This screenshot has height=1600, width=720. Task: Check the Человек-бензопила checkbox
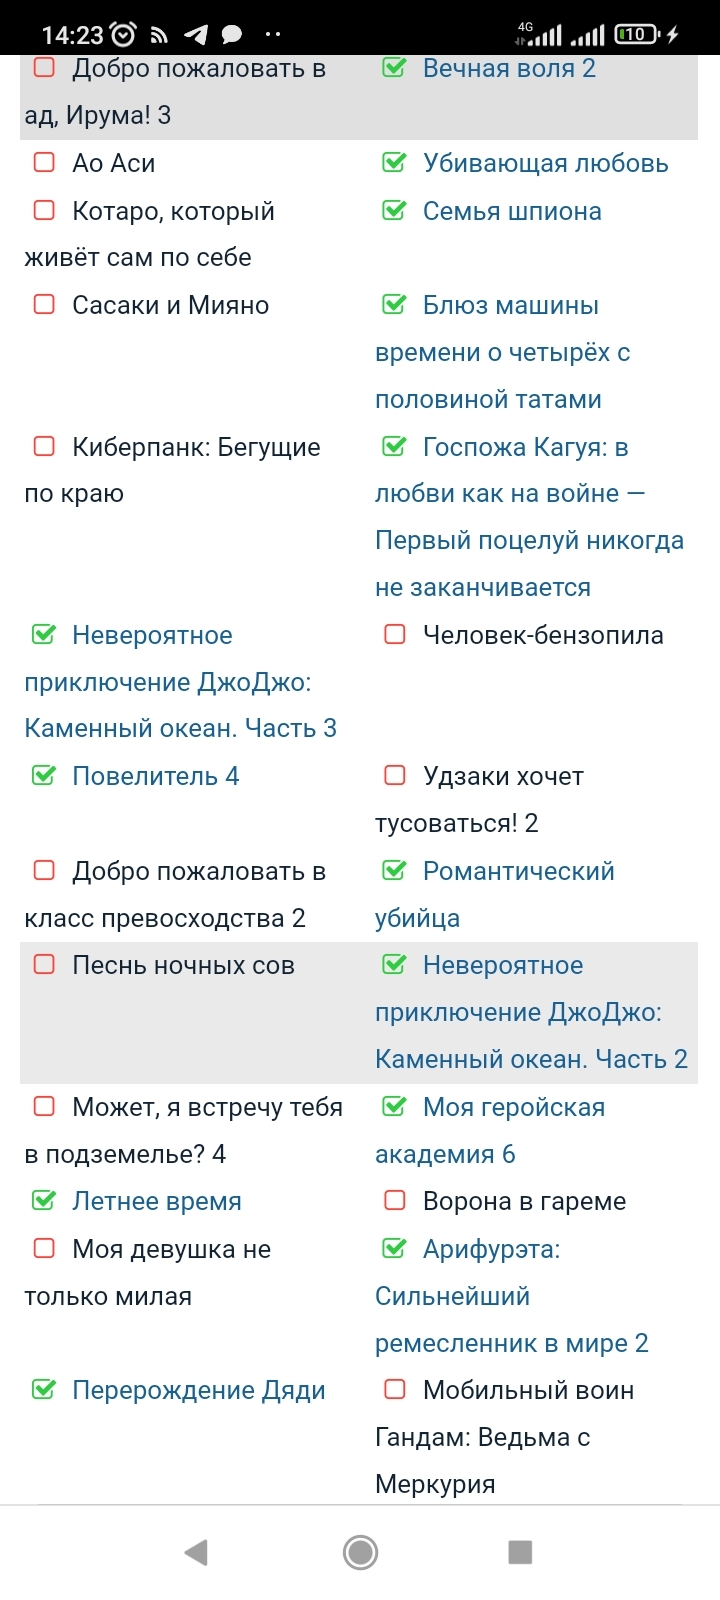395,635
